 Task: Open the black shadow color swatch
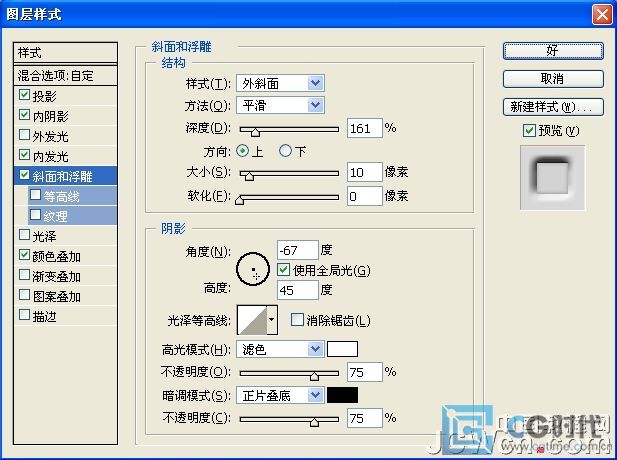point(342,395)
